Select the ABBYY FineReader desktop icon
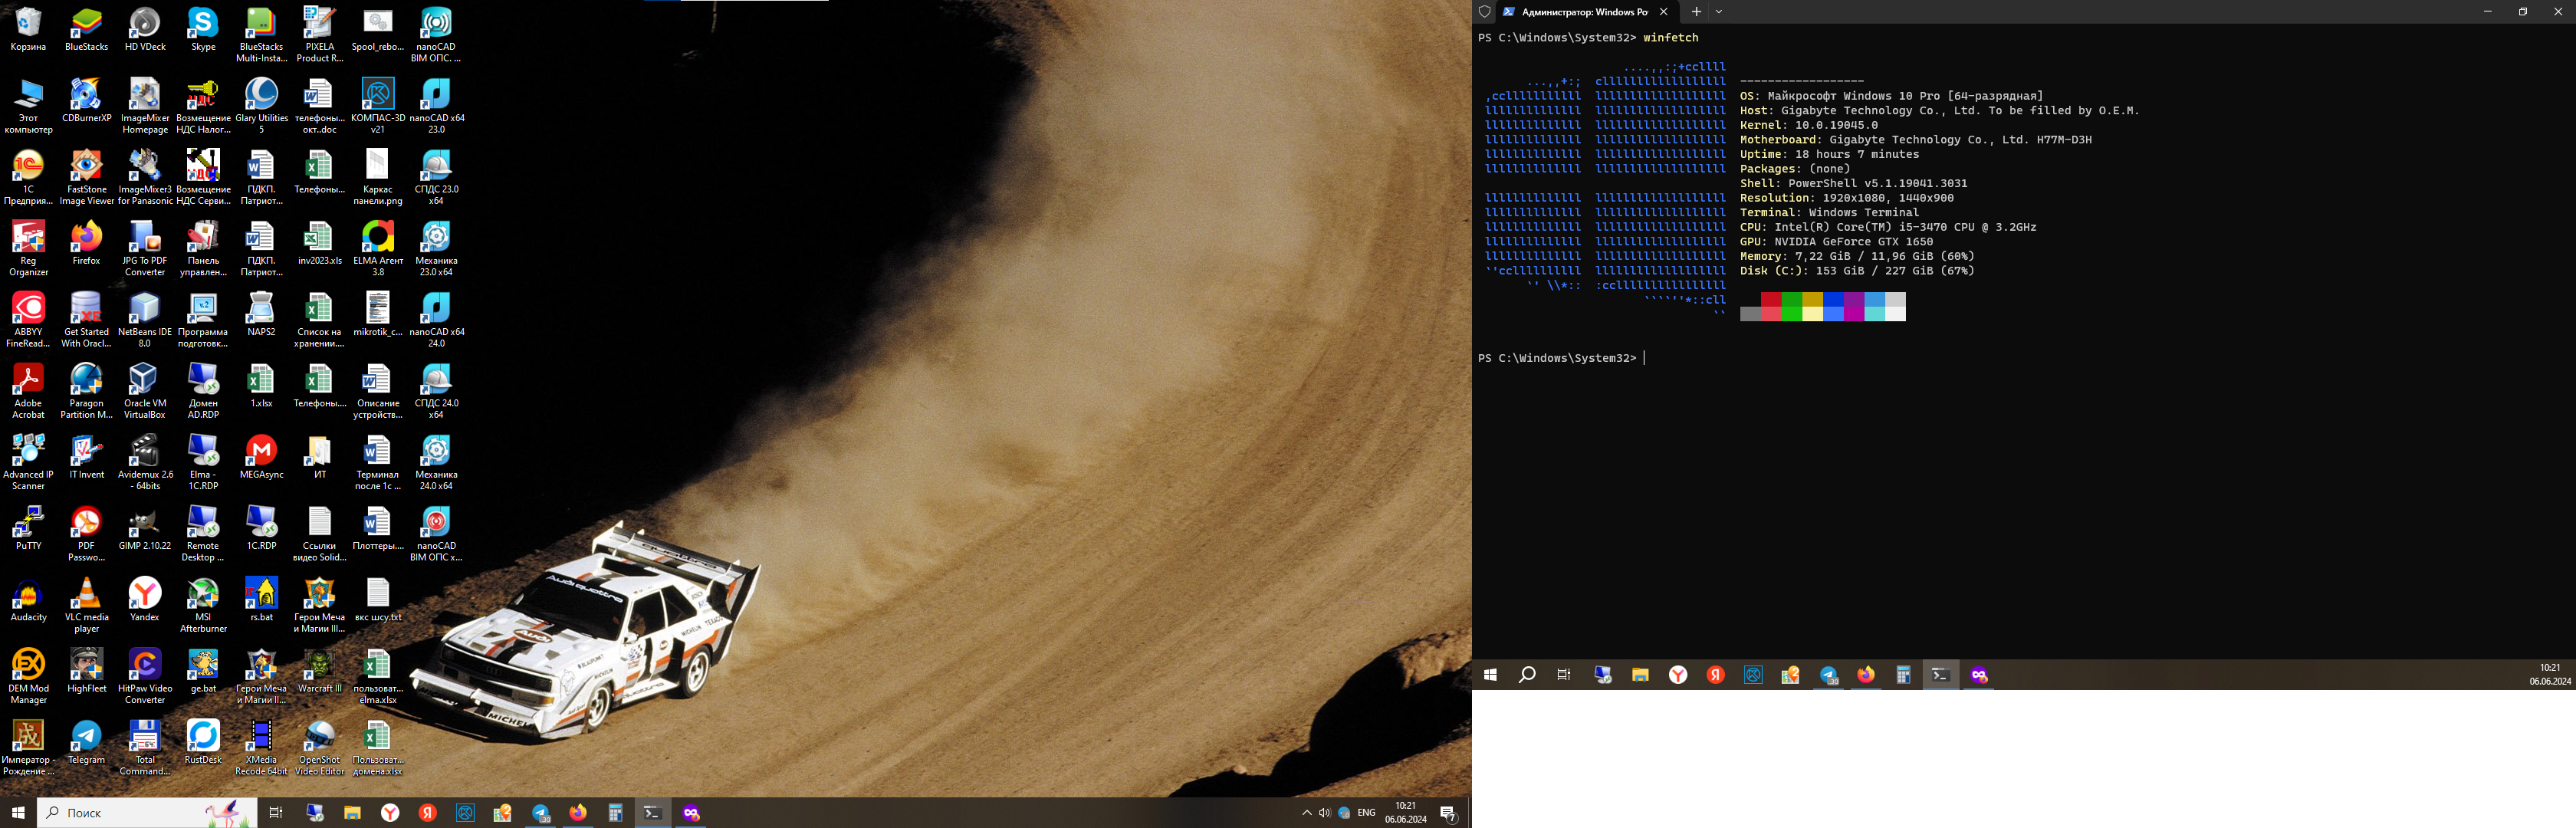 28,320
